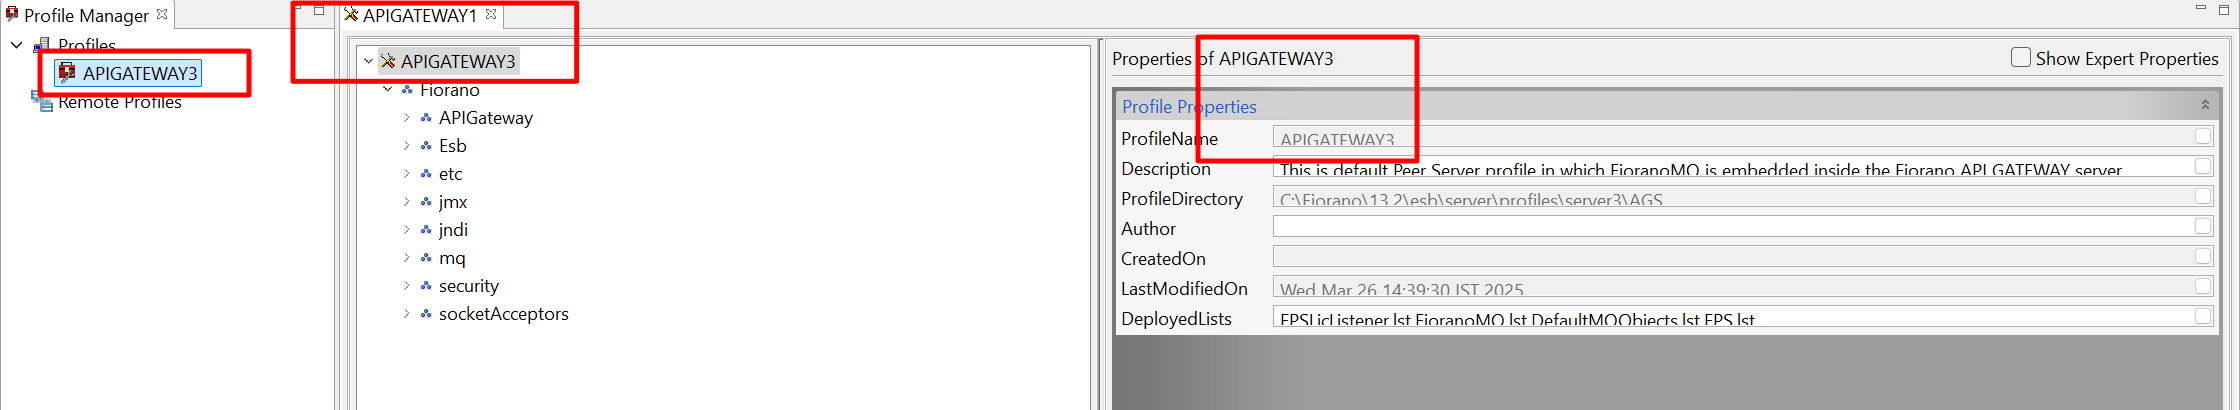
Task: Select the Fiorano tree label
Action: coord(450,90)
